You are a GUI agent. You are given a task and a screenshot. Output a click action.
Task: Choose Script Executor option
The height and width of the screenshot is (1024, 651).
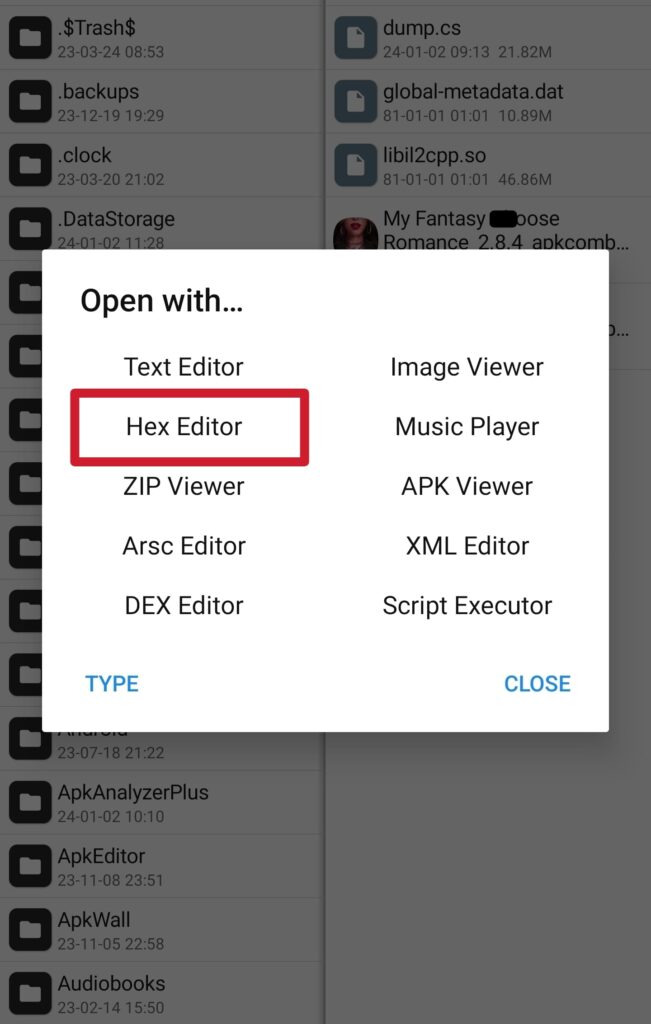467,605
